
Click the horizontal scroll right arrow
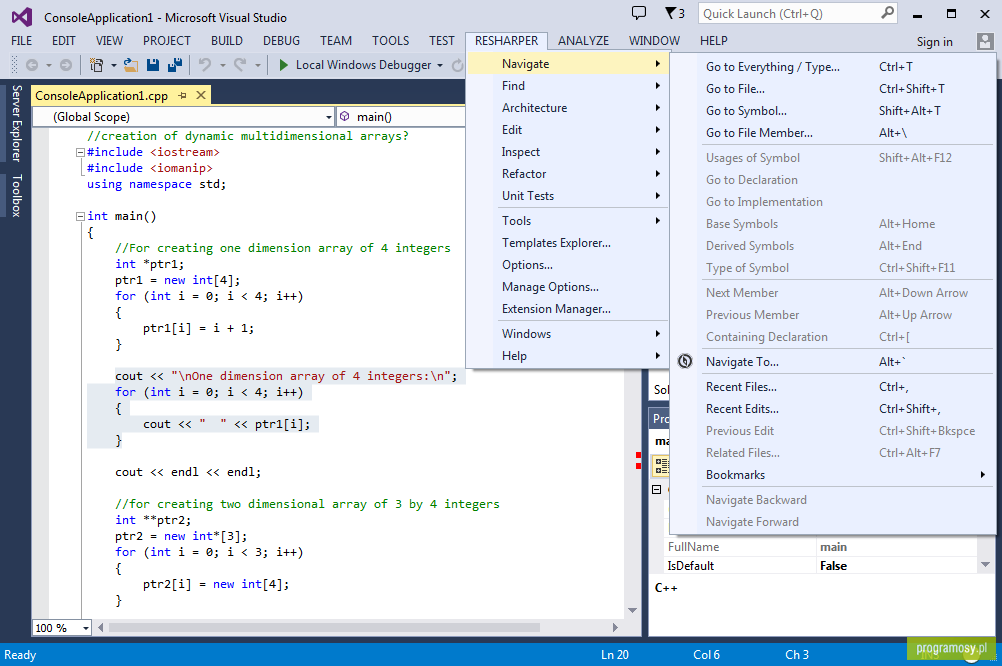point(615,628)
